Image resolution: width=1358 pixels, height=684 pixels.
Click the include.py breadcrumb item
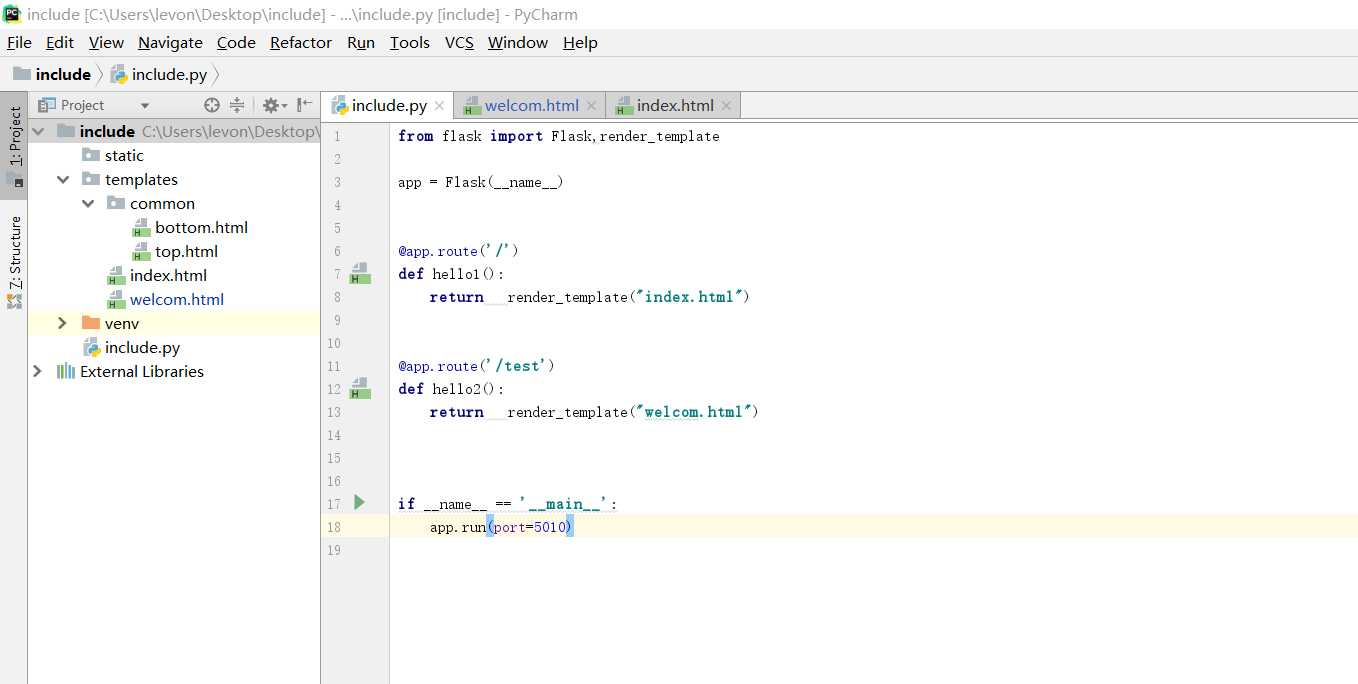159,74
